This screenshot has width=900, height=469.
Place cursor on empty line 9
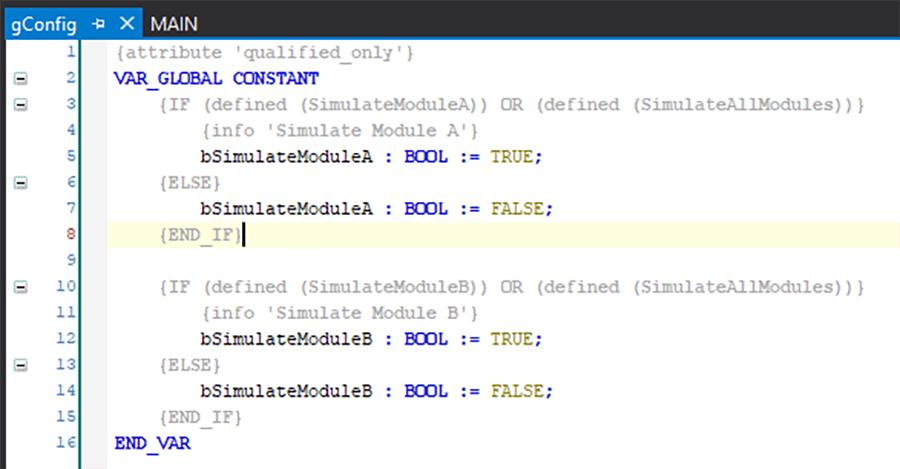pos(300,260)
